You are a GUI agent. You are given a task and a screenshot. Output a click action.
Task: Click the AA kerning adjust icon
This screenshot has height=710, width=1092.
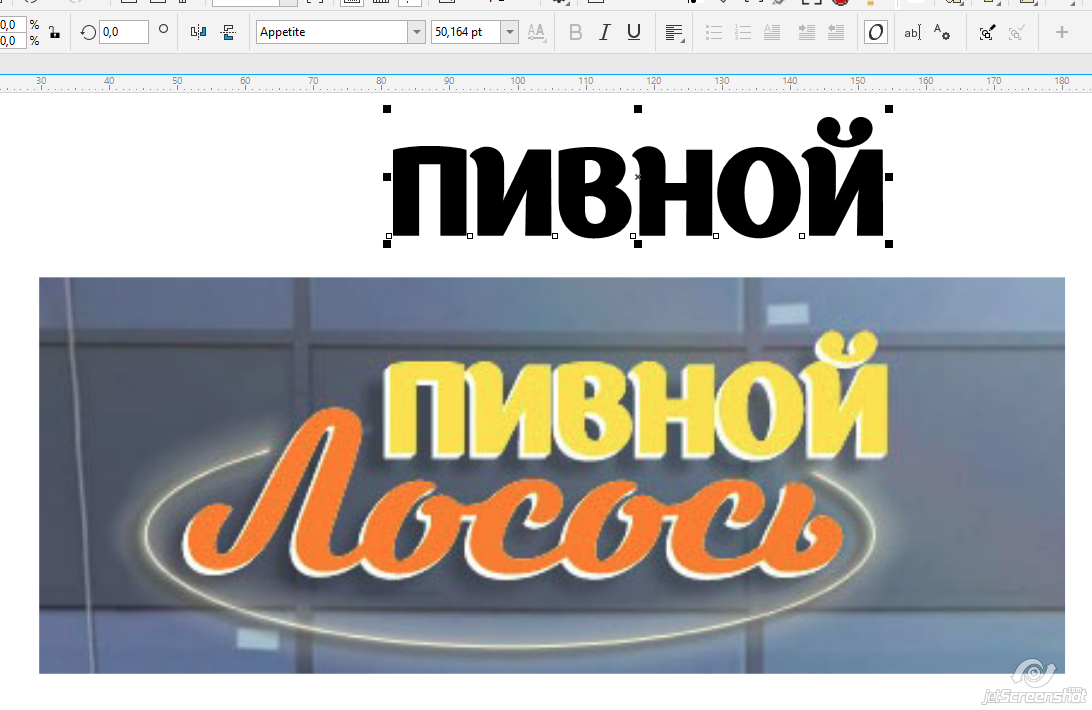pos(536,32)
